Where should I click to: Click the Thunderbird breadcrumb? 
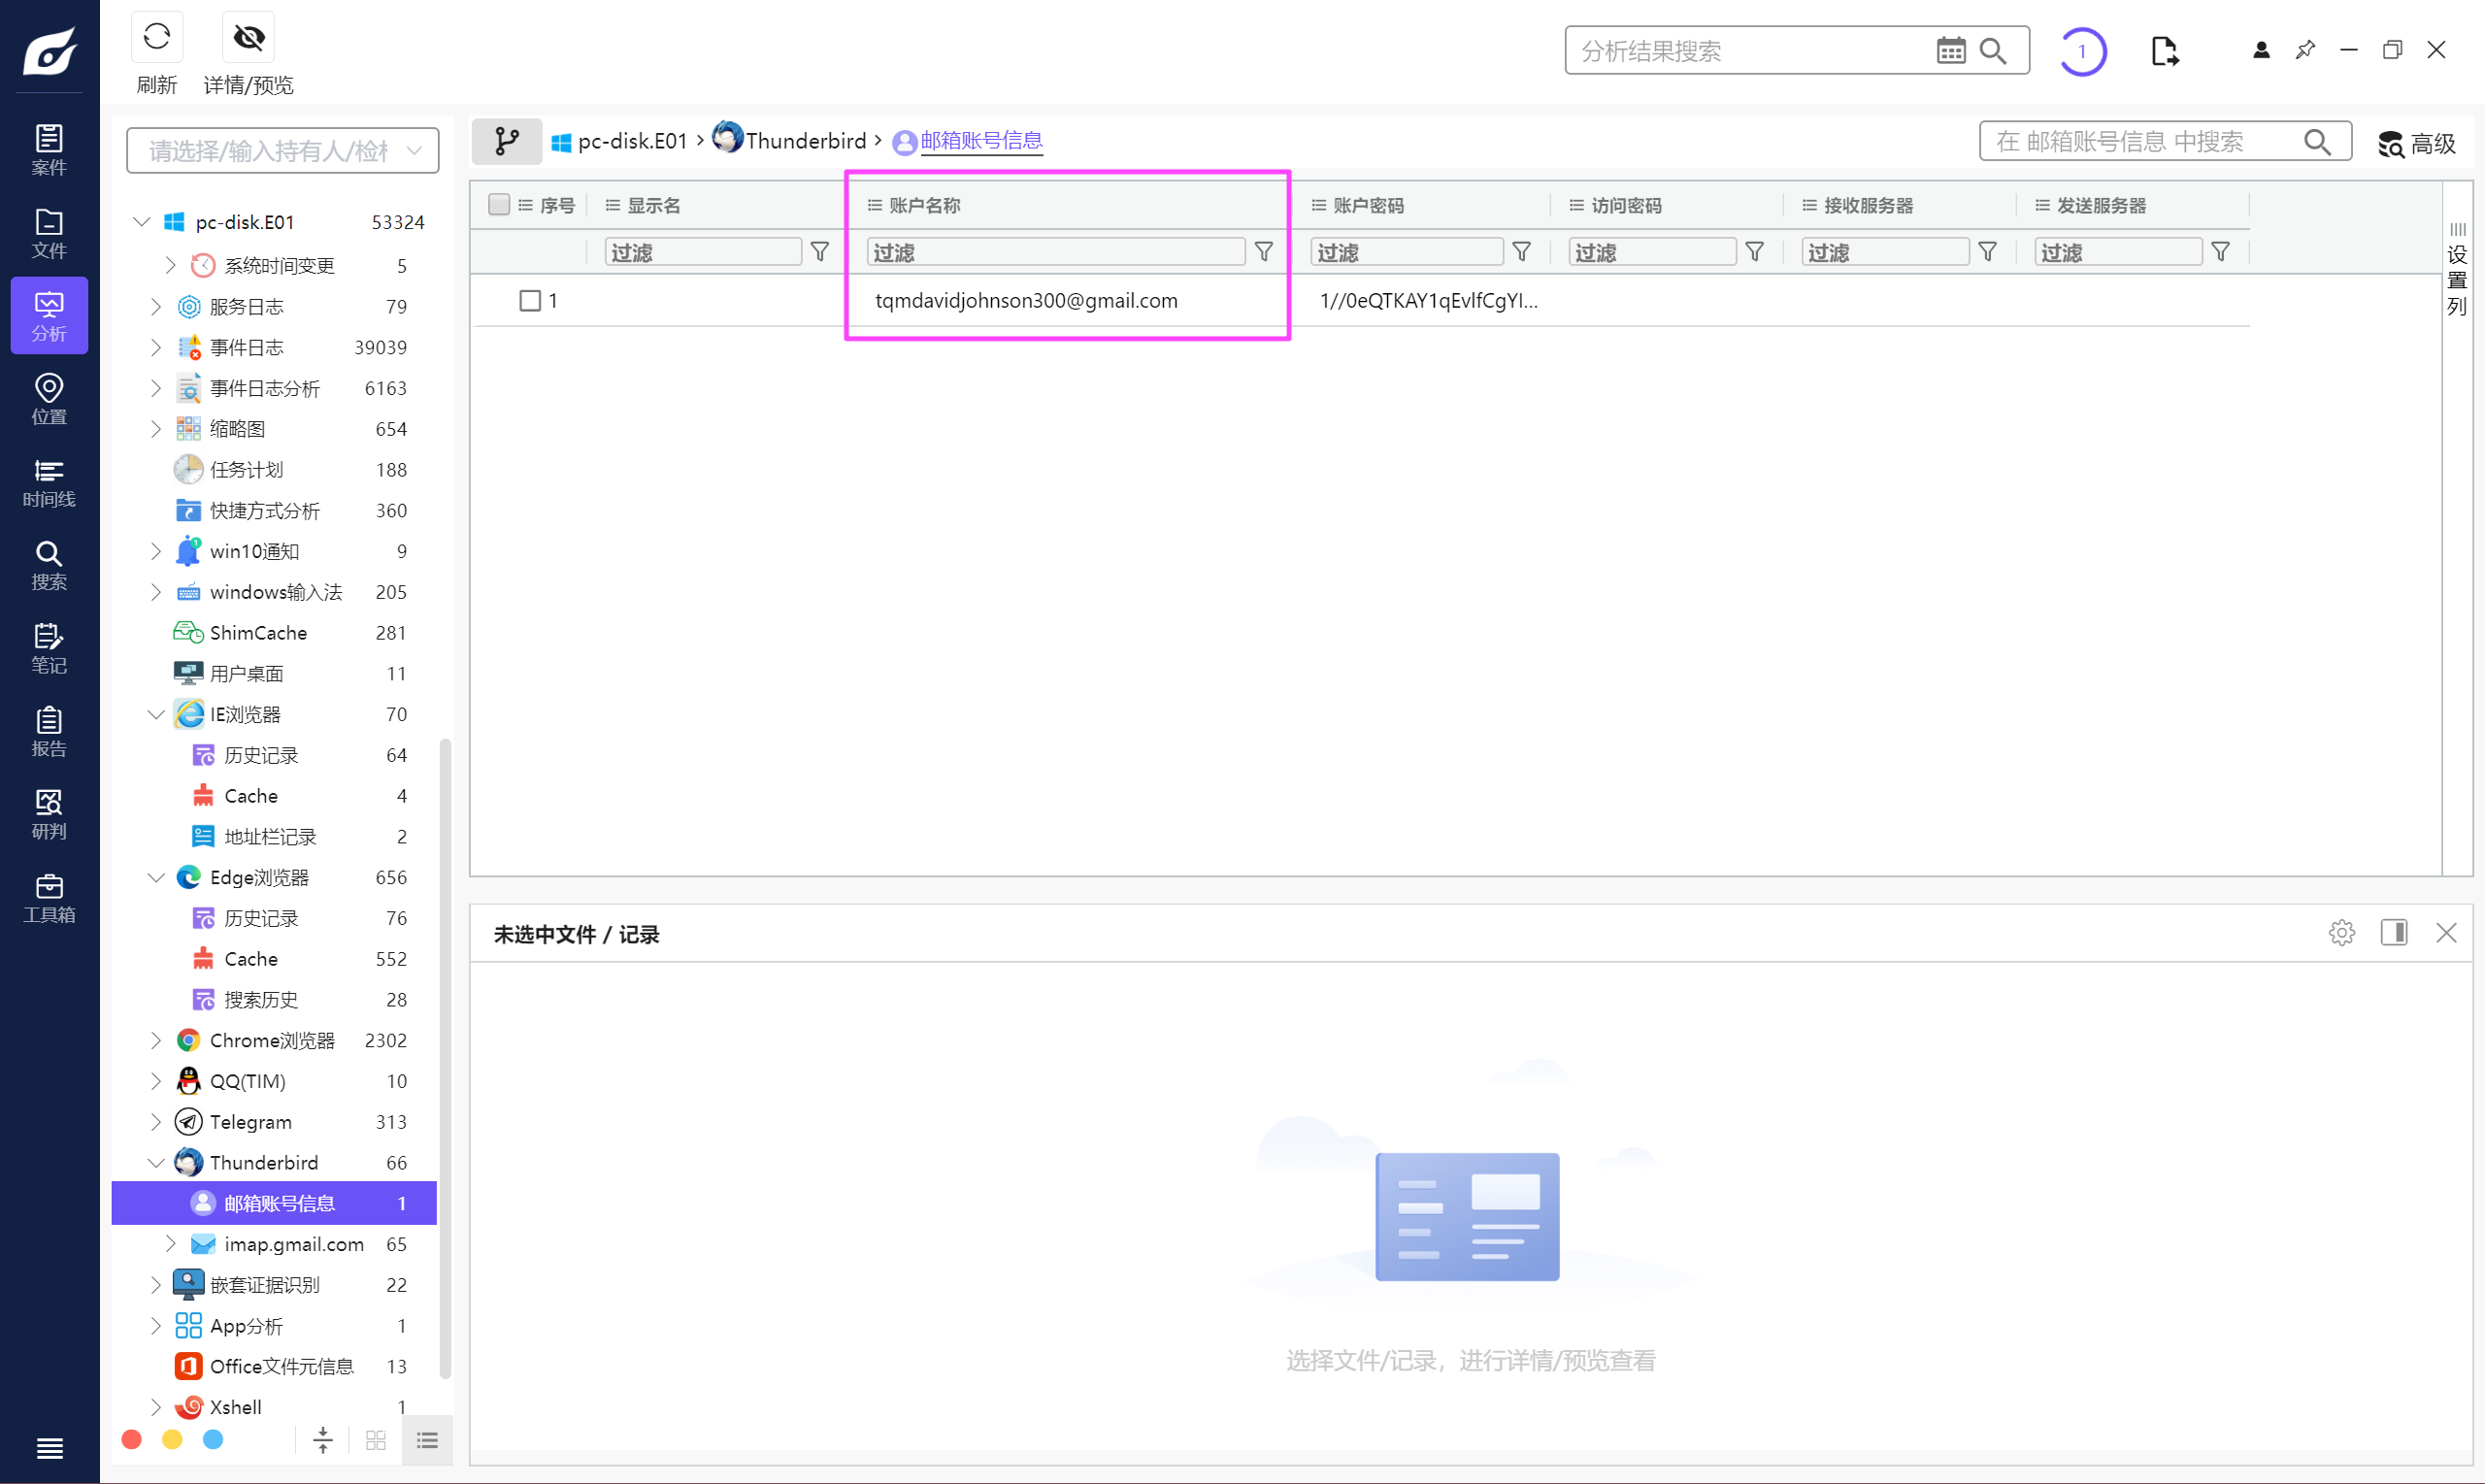point(790,140)
